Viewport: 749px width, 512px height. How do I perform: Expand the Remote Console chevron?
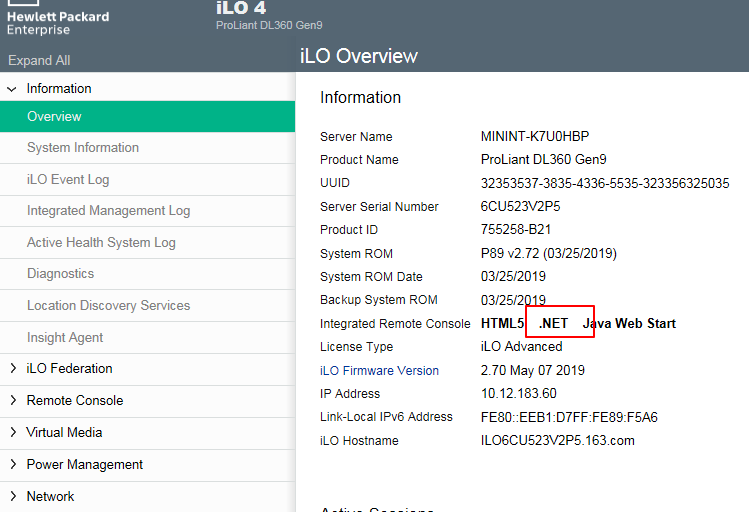13,400
